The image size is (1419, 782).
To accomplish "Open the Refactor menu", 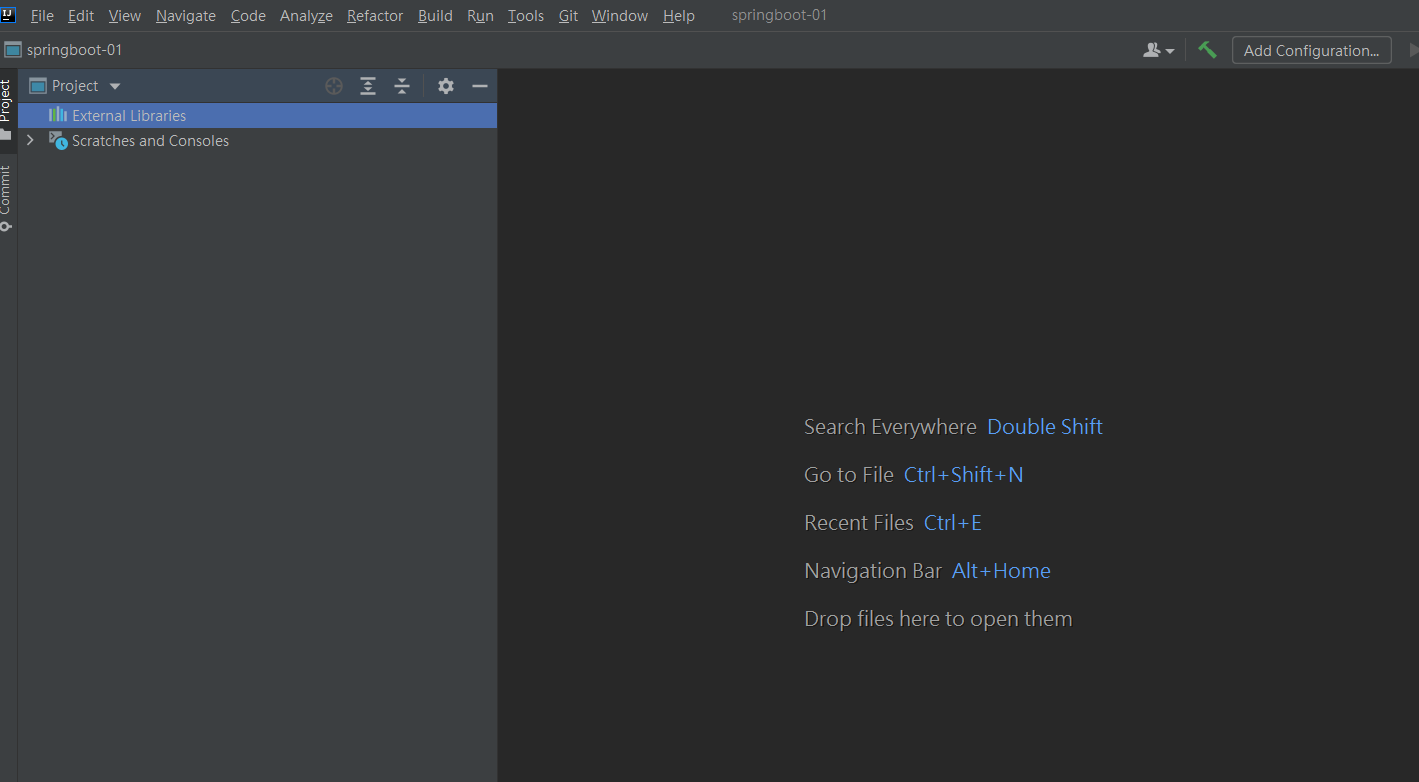I will click(375, 16).
